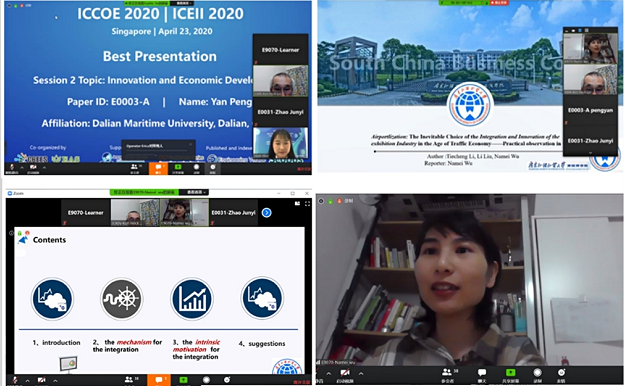Open the reactions icon in bottom-right Zoom toolbar
This screenshot has height=386, width=624.
561,372
